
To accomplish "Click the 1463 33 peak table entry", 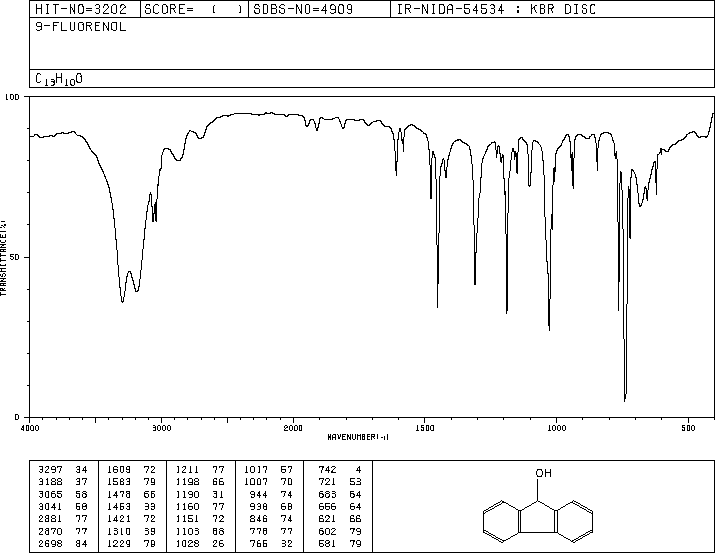I will tap(131, 506).
